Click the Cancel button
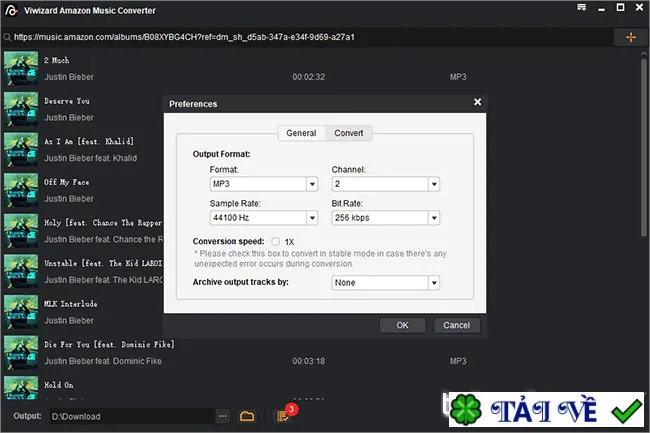The width and height of the screenshot is (650, 433). click(456, 325)
